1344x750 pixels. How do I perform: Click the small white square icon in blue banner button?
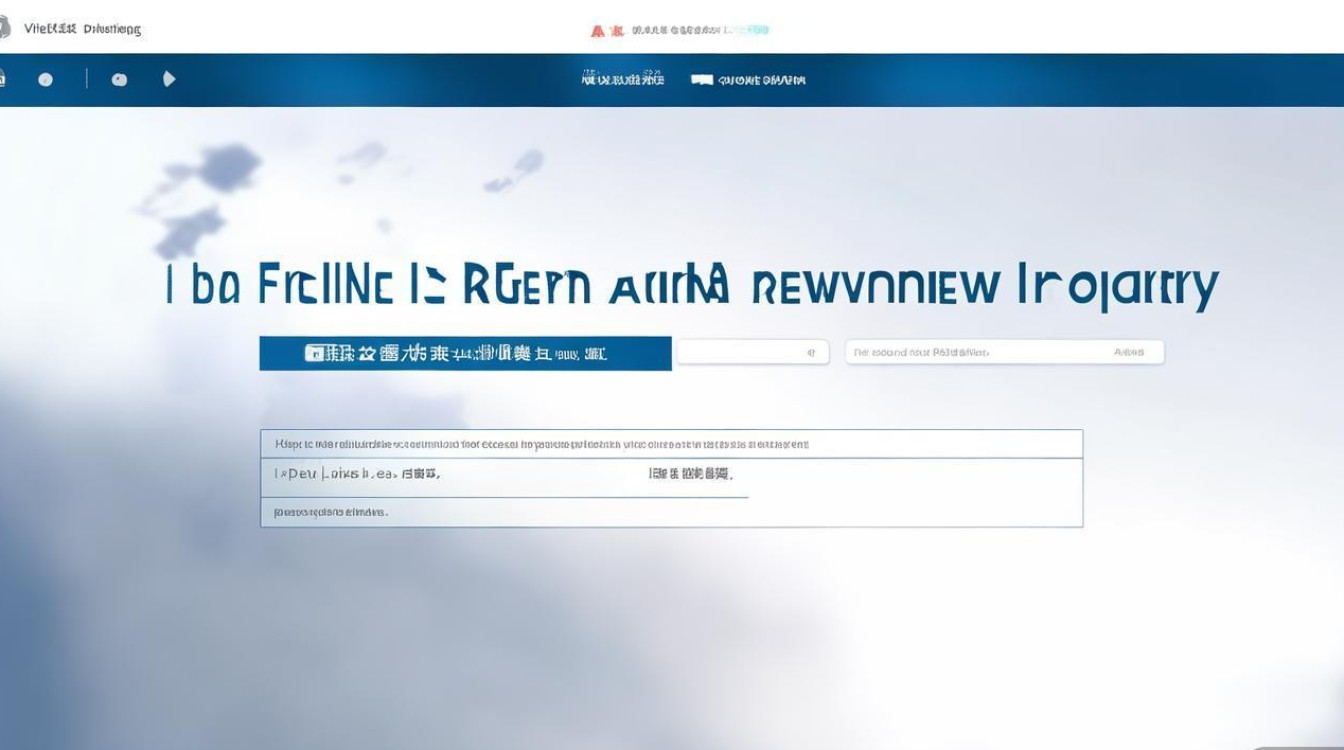tap(316, 353)
